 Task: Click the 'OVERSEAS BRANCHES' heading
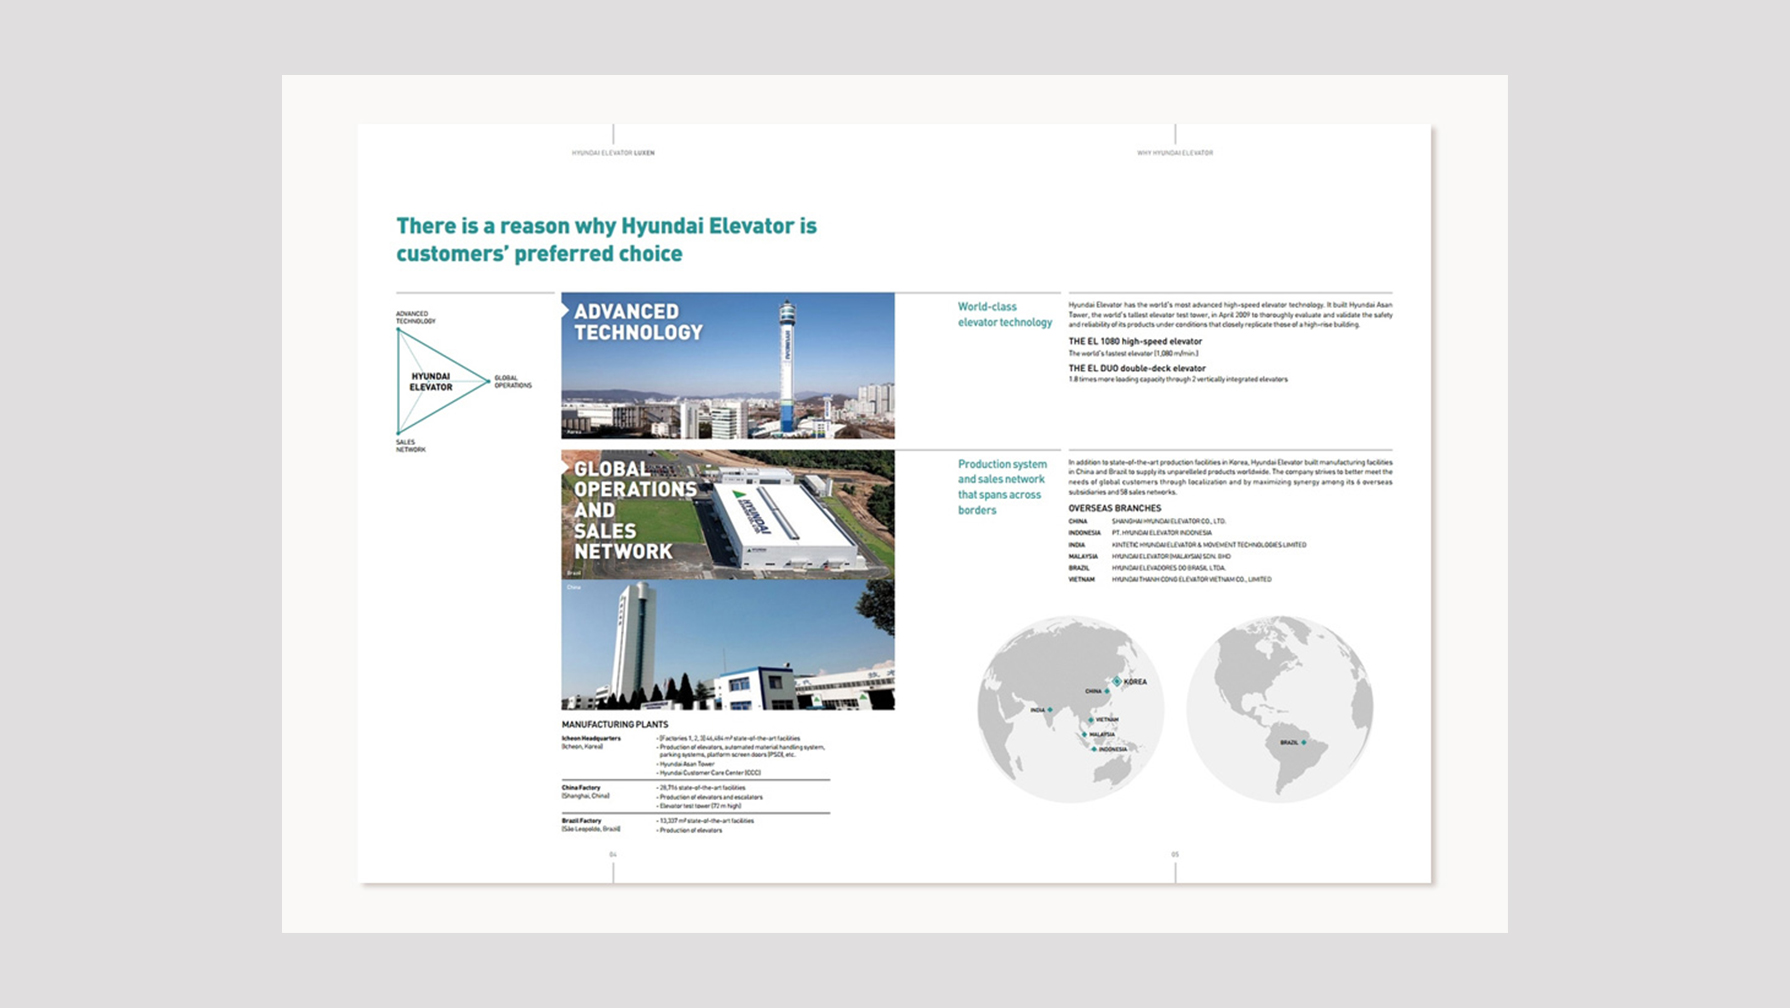[1114, 508]
